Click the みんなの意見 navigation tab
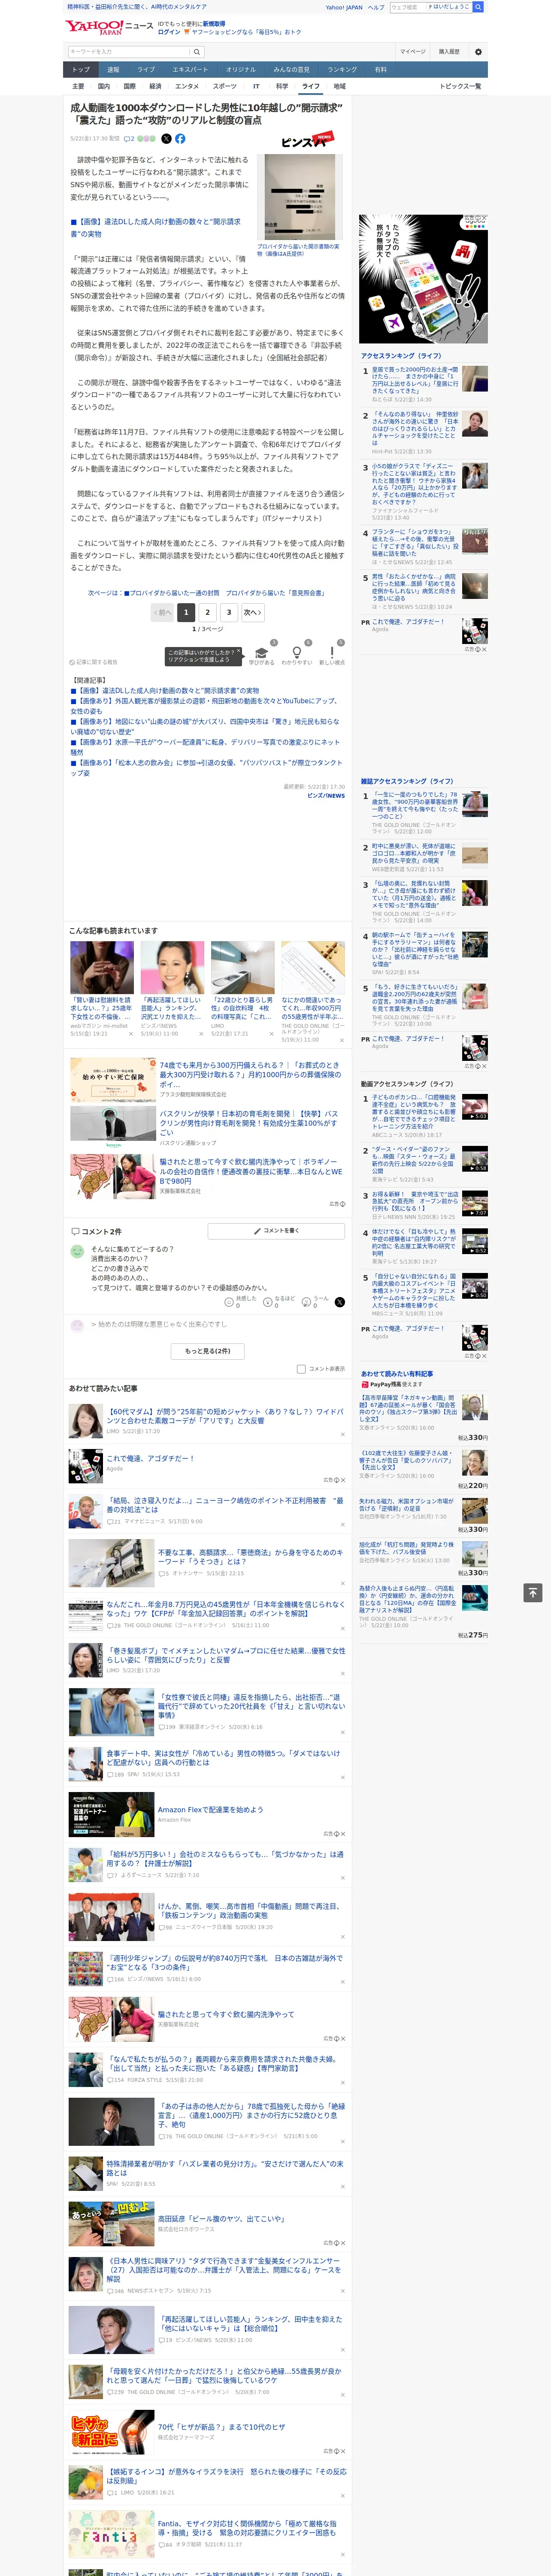 (291, 70)
